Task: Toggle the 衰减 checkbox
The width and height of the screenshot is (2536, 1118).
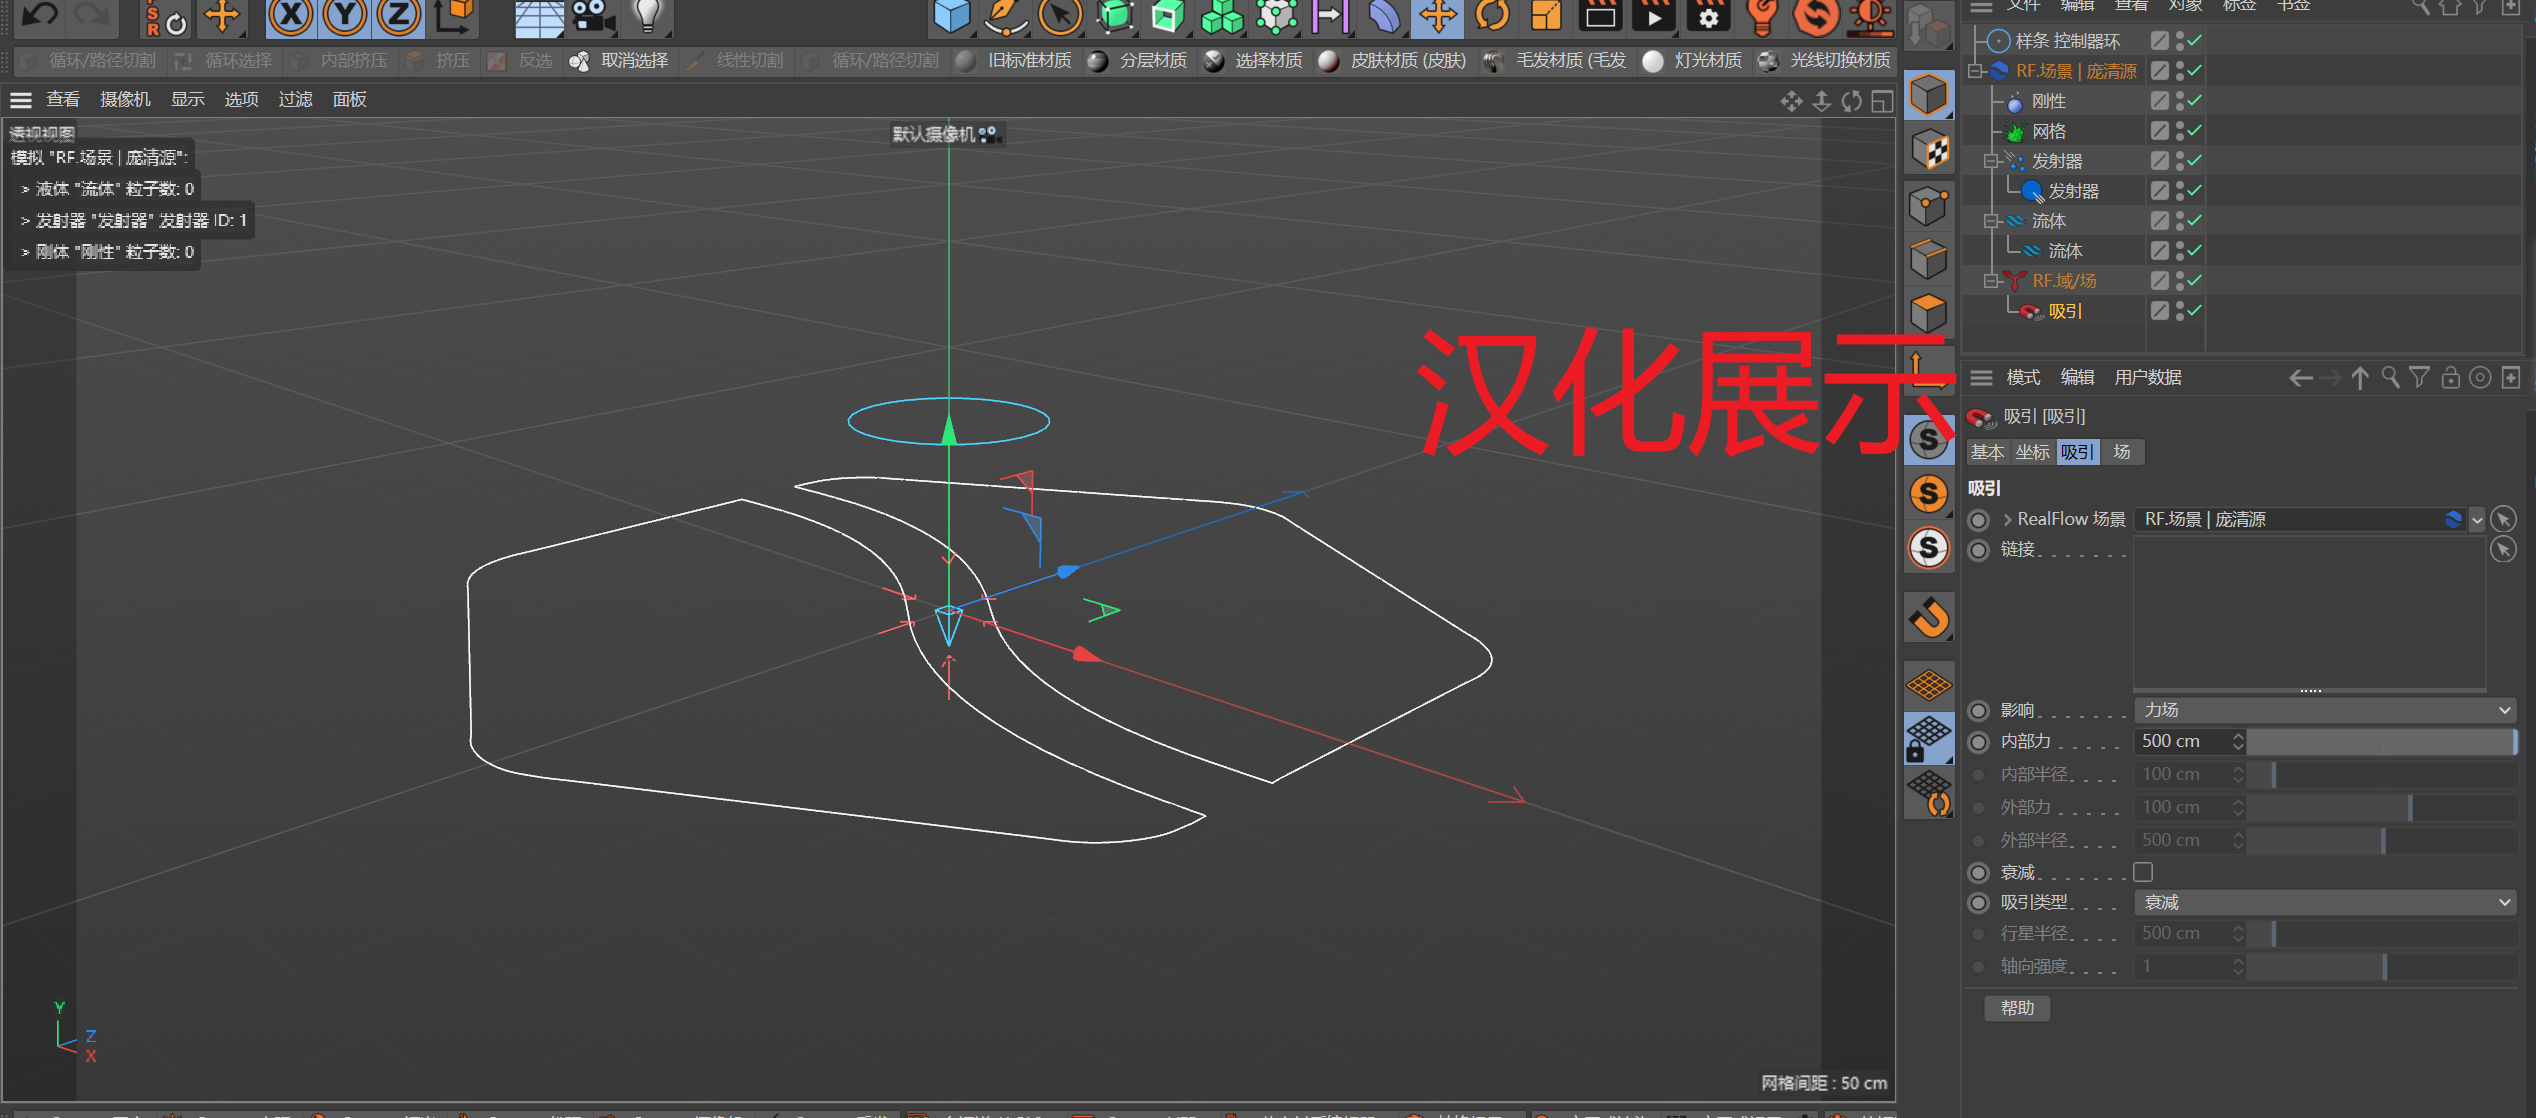Action: 2143,872
